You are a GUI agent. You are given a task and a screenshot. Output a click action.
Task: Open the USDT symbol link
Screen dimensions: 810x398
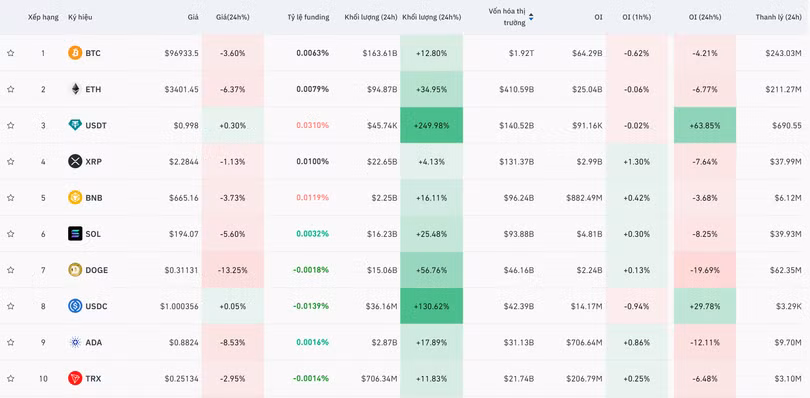tap(96, 125)
